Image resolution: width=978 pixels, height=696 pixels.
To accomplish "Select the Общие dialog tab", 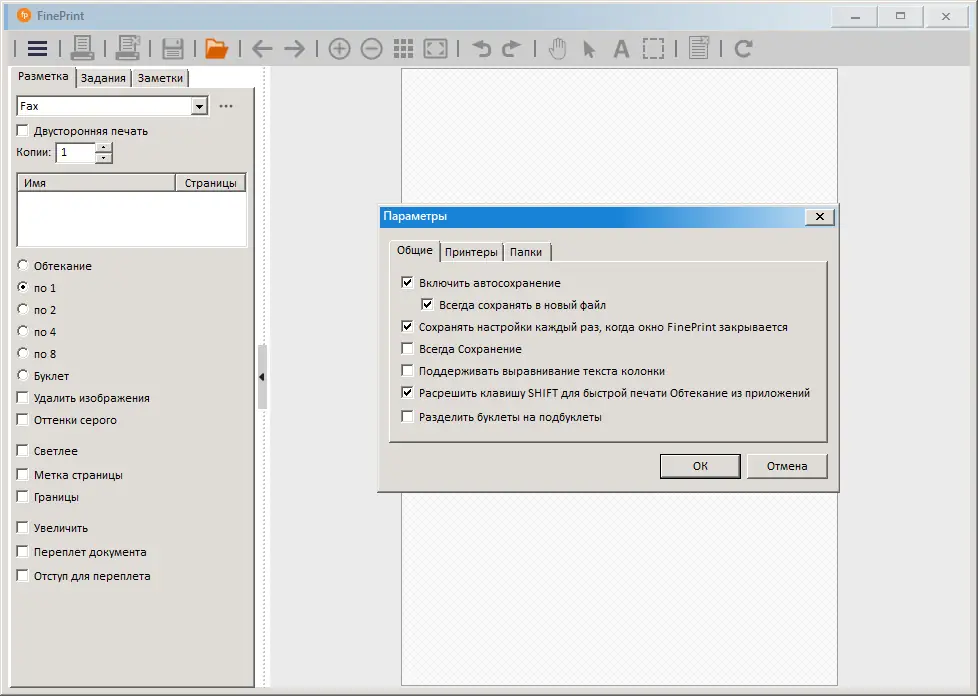I will [x=415, y=250].
